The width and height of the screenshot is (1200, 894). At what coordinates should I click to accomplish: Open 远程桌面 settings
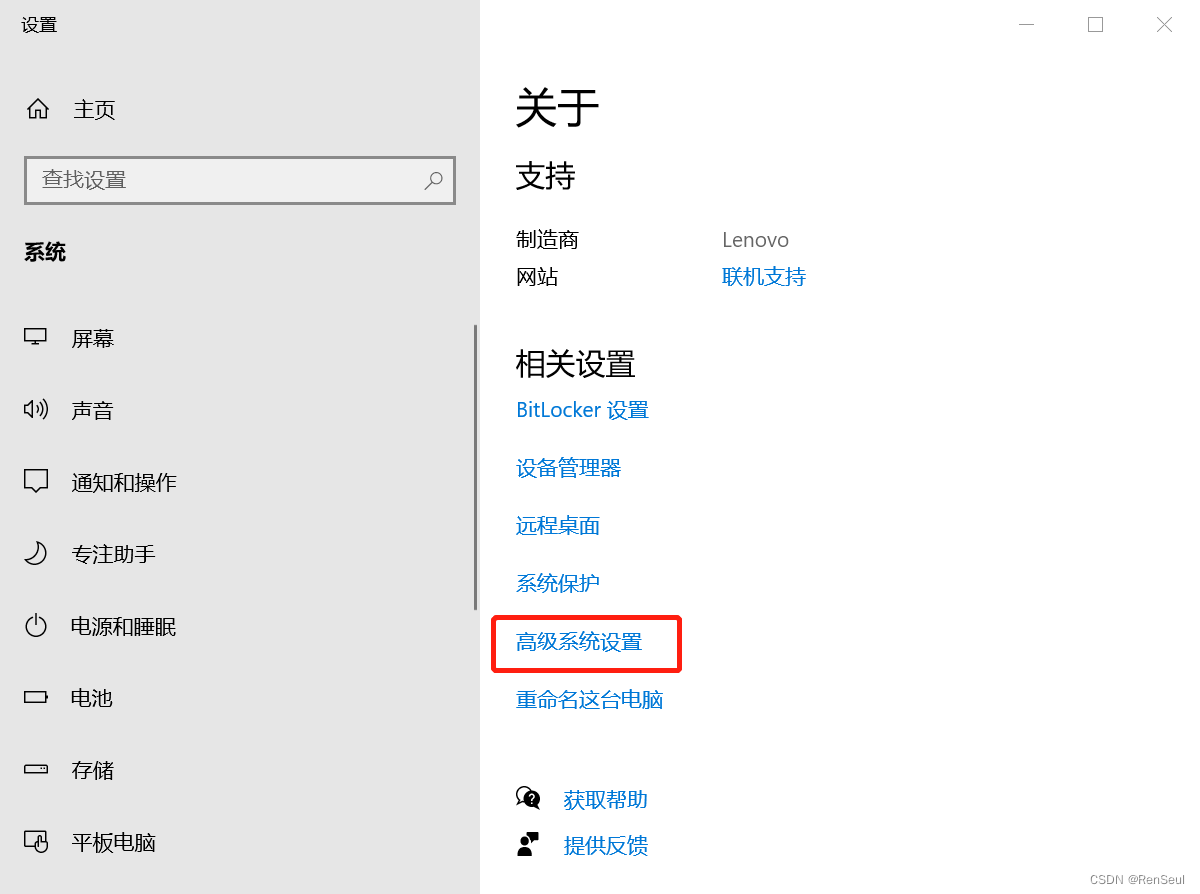point(557,525)
